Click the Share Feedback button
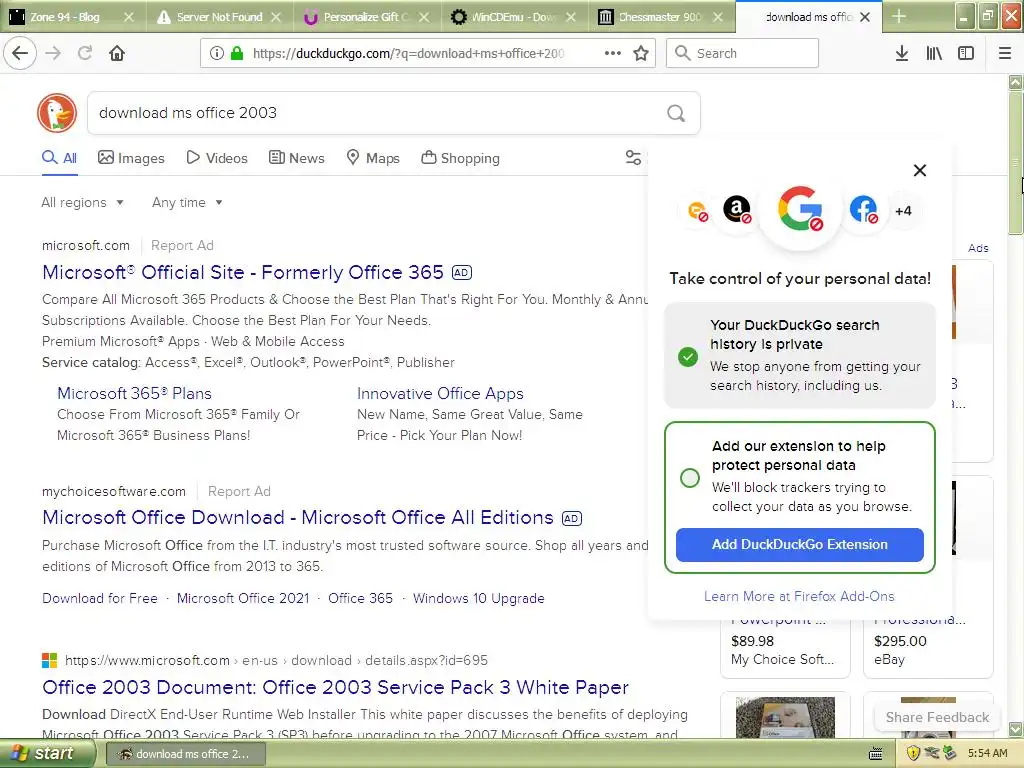 [x=937, y=717]
